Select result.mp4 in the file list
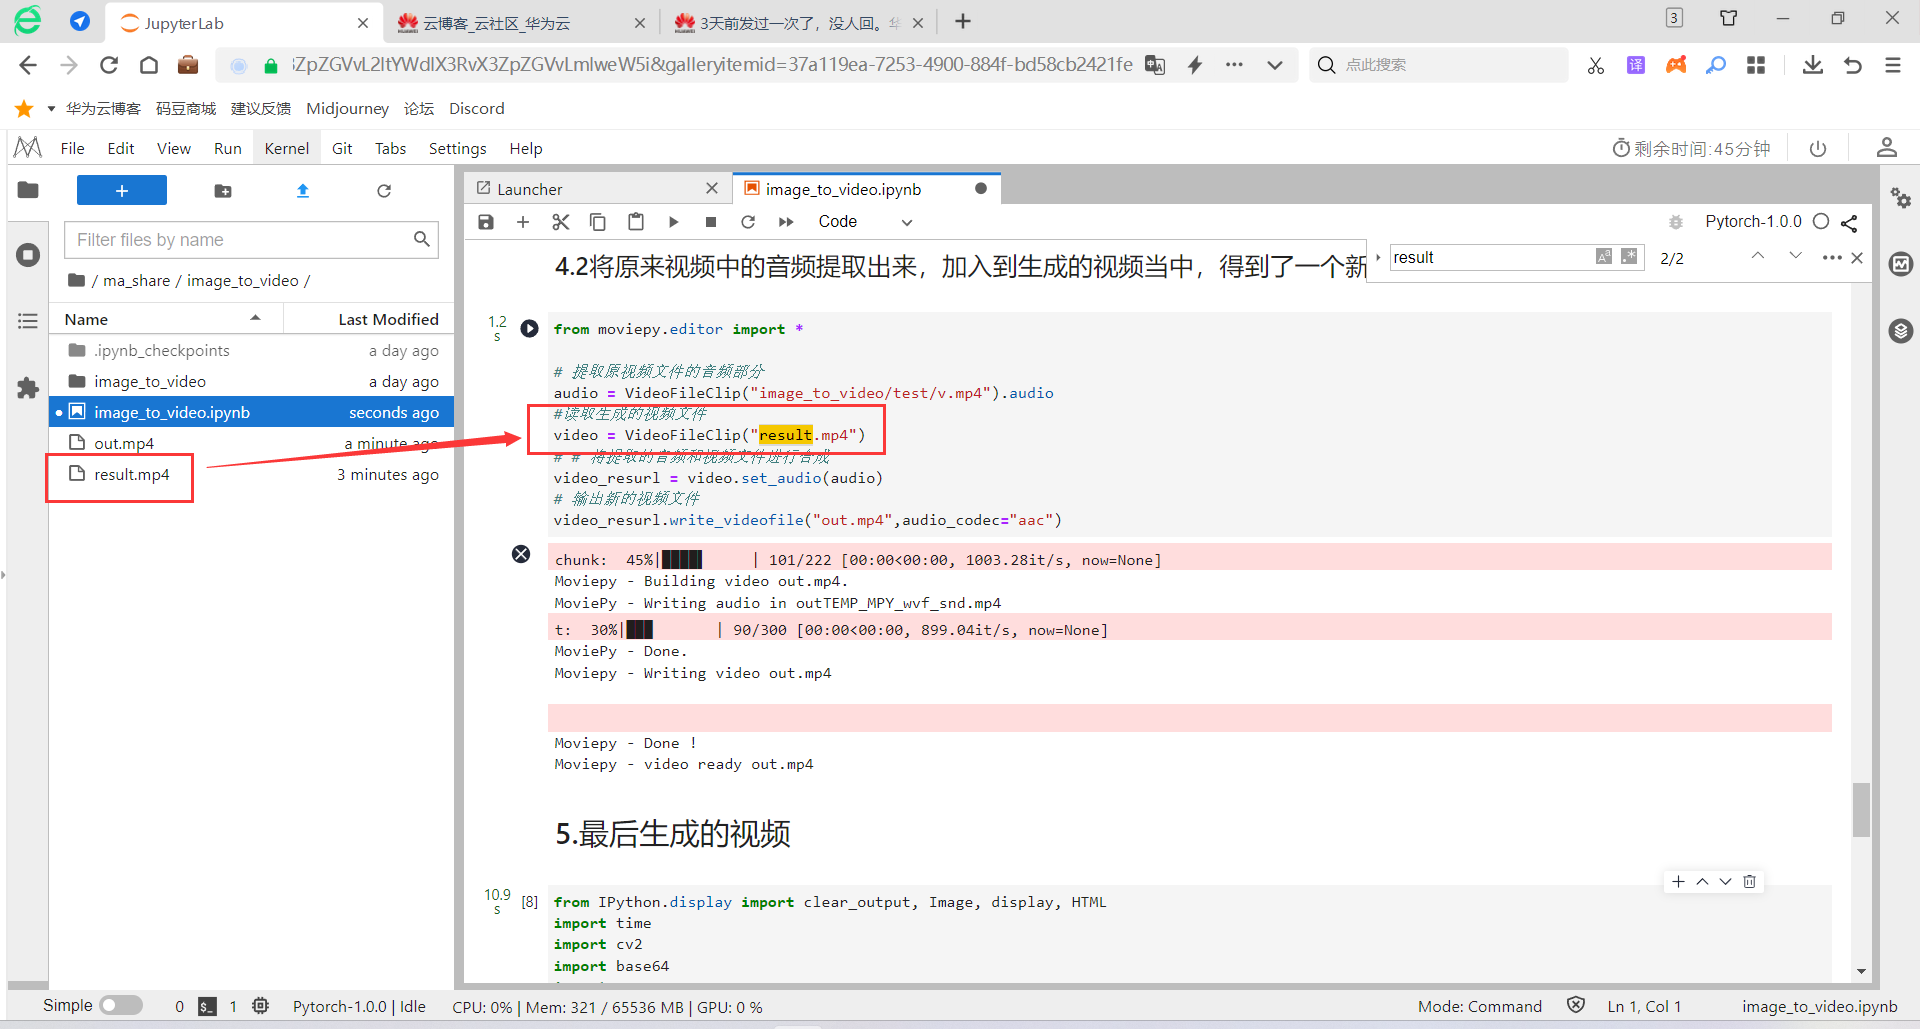1920x1029 pixels. point(252,474)
